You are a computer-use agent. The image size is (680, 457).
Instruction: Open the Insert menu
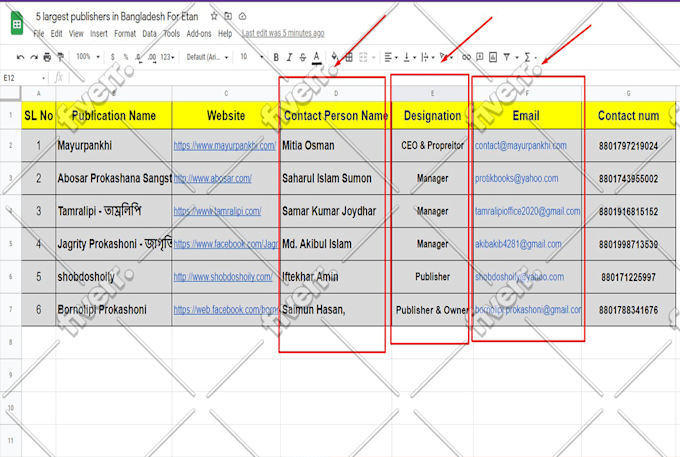pyautogui.click(x=98, y=33)
